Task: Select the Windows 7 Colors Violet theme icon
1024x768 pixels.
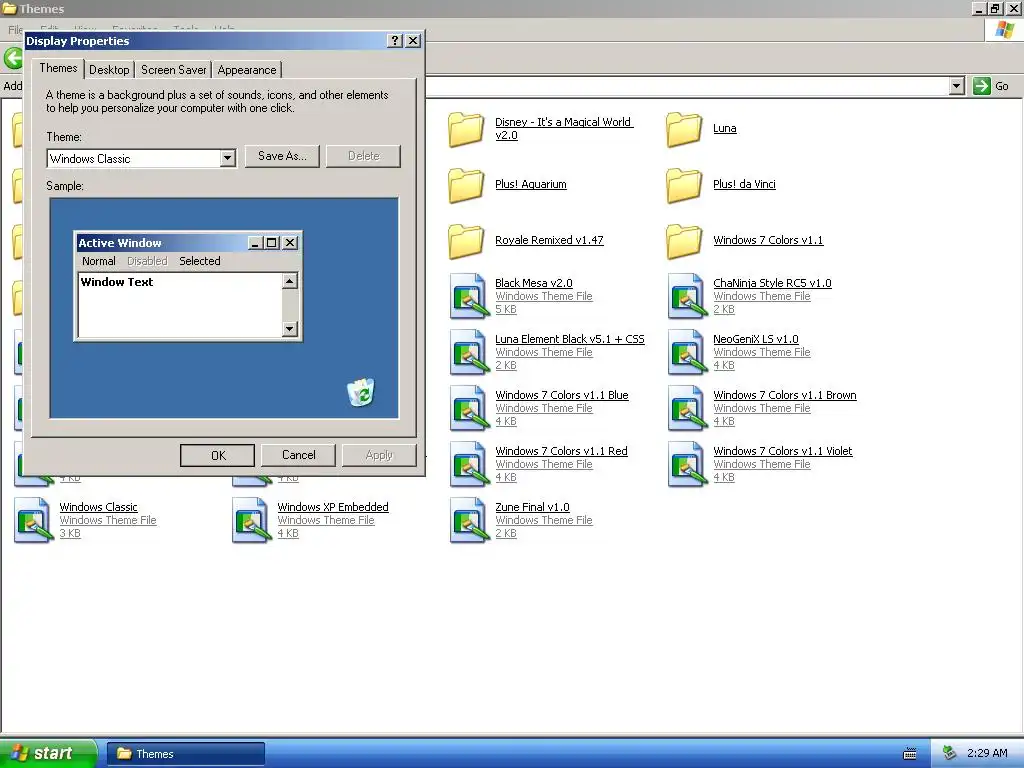Action: 687,464
